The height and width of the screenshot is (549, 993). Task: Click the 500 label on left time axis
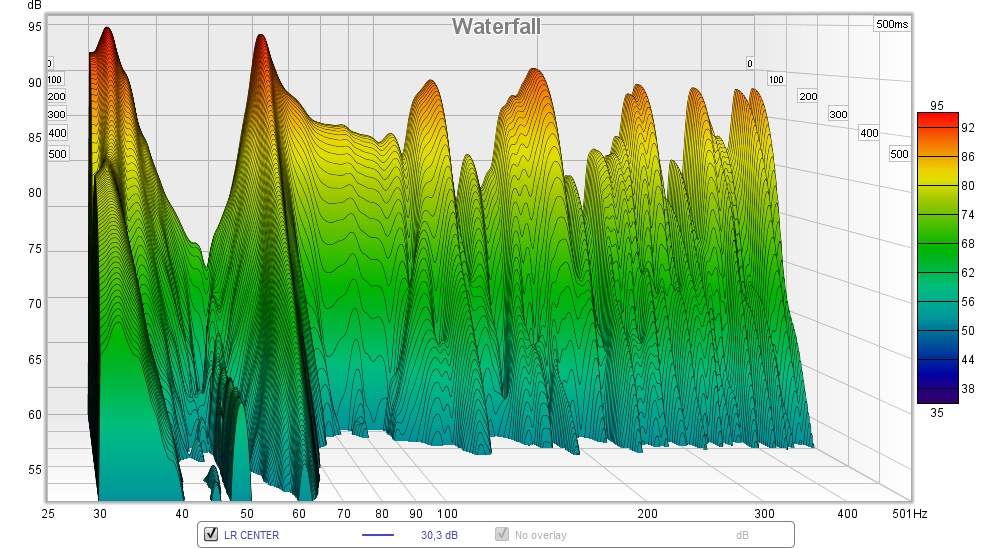point(57,154)
